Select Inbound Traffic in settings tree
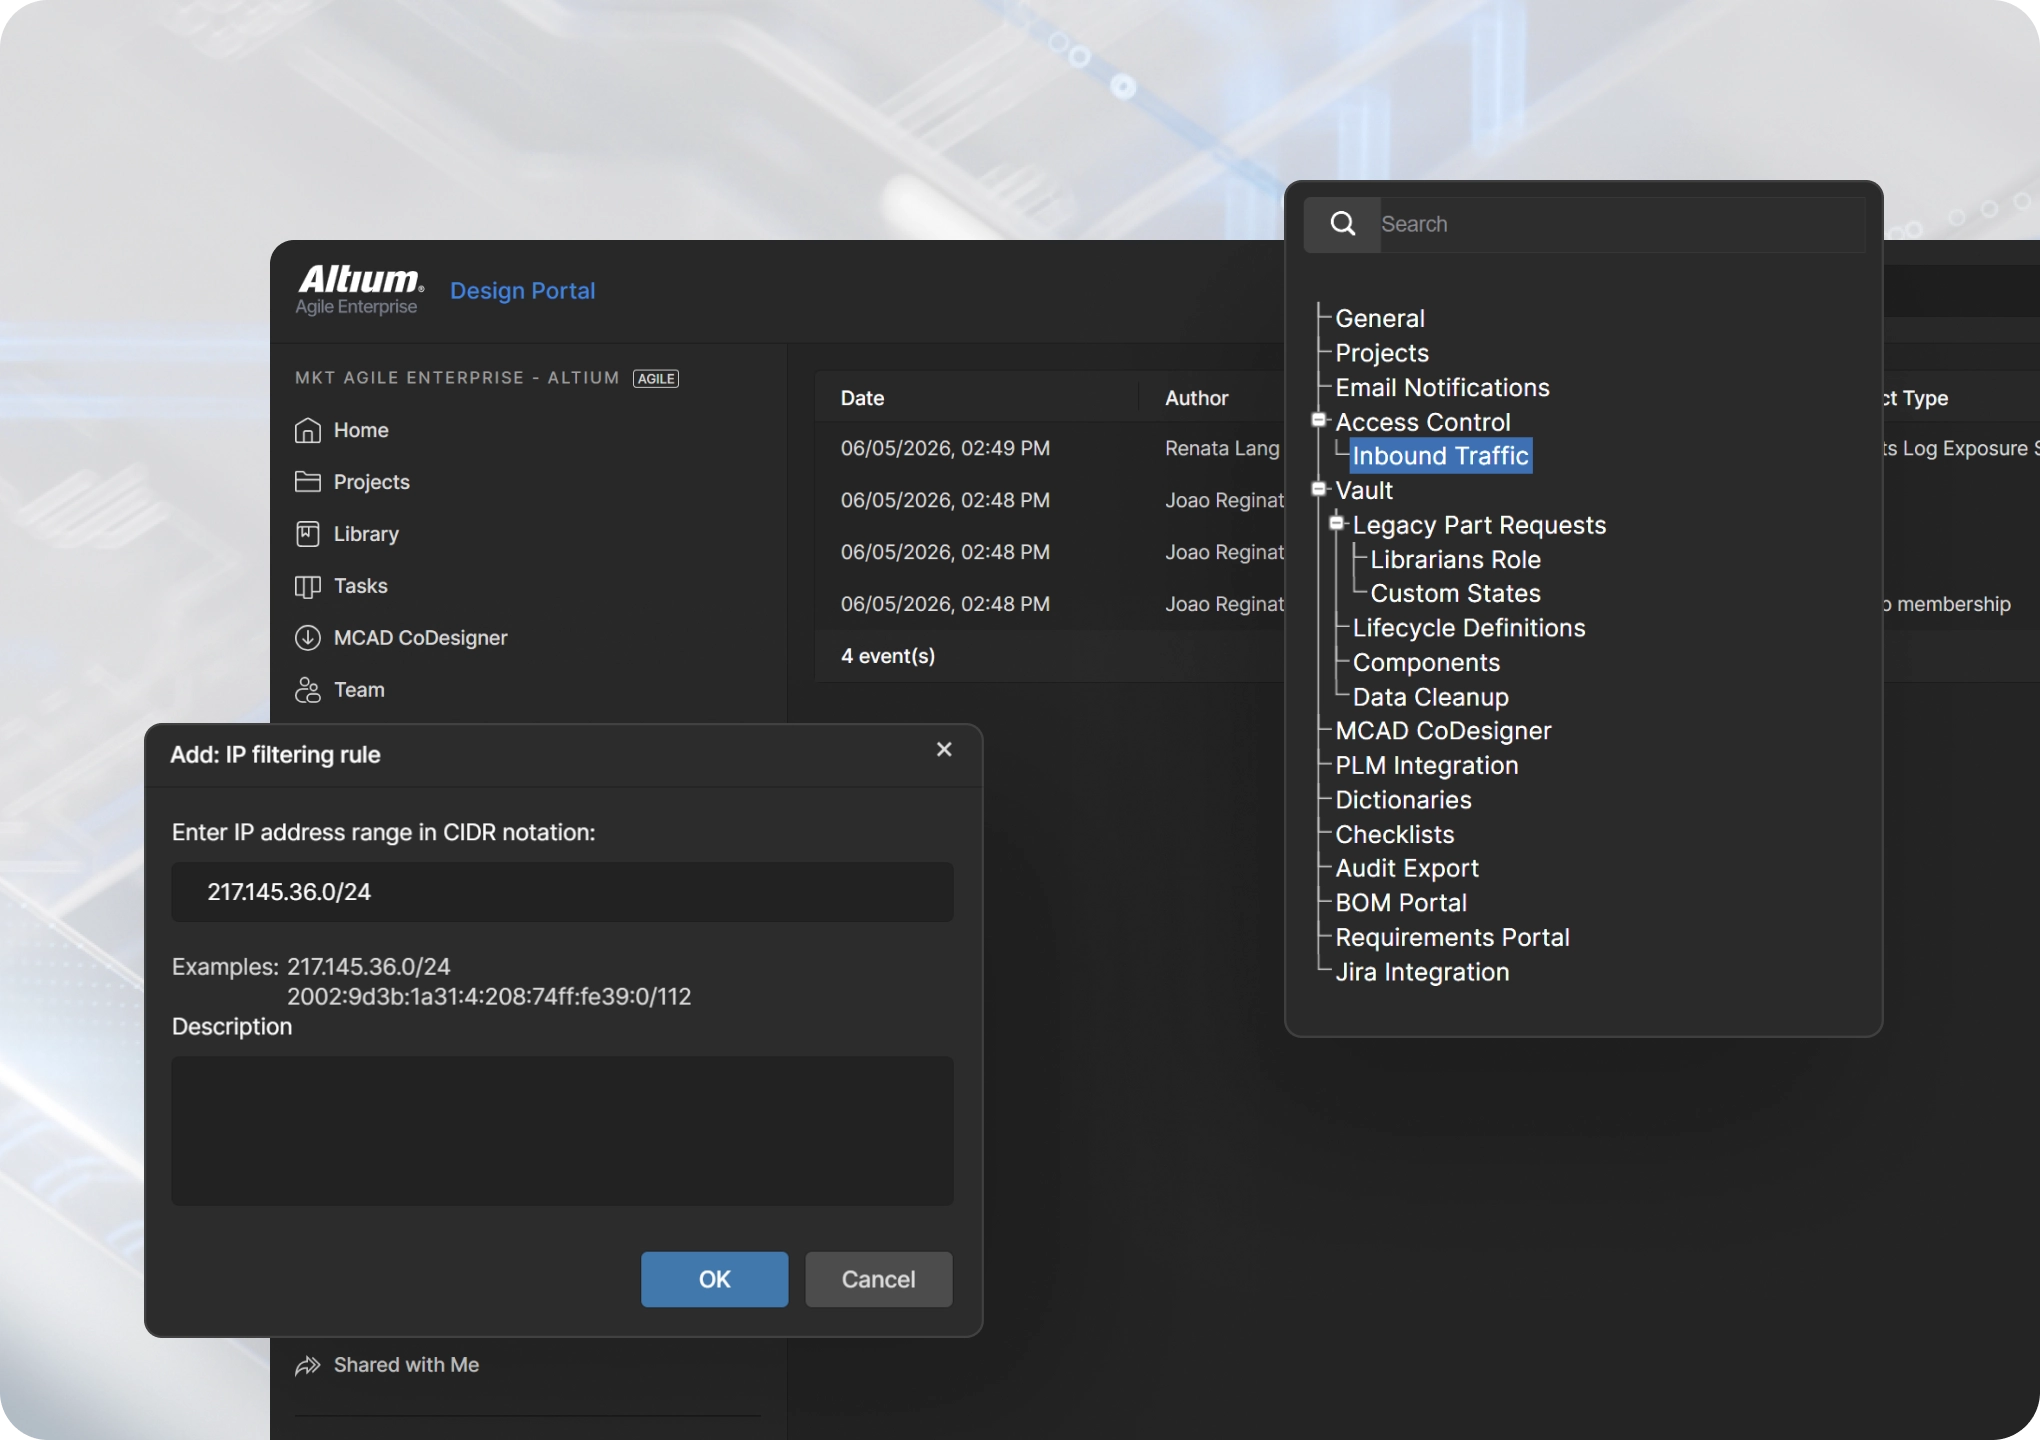Image resolution: width=2040 pixels, height=1440 pixels. point(1440,456)
